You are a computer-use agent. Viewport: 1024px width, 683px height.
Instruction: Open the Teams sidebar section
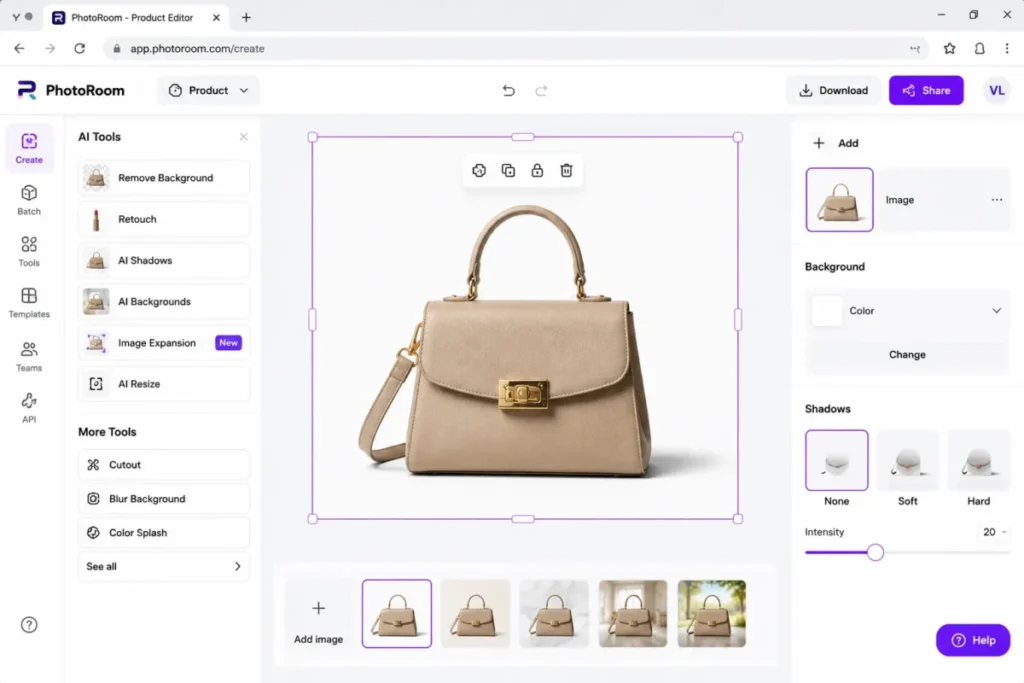[29, 357]
